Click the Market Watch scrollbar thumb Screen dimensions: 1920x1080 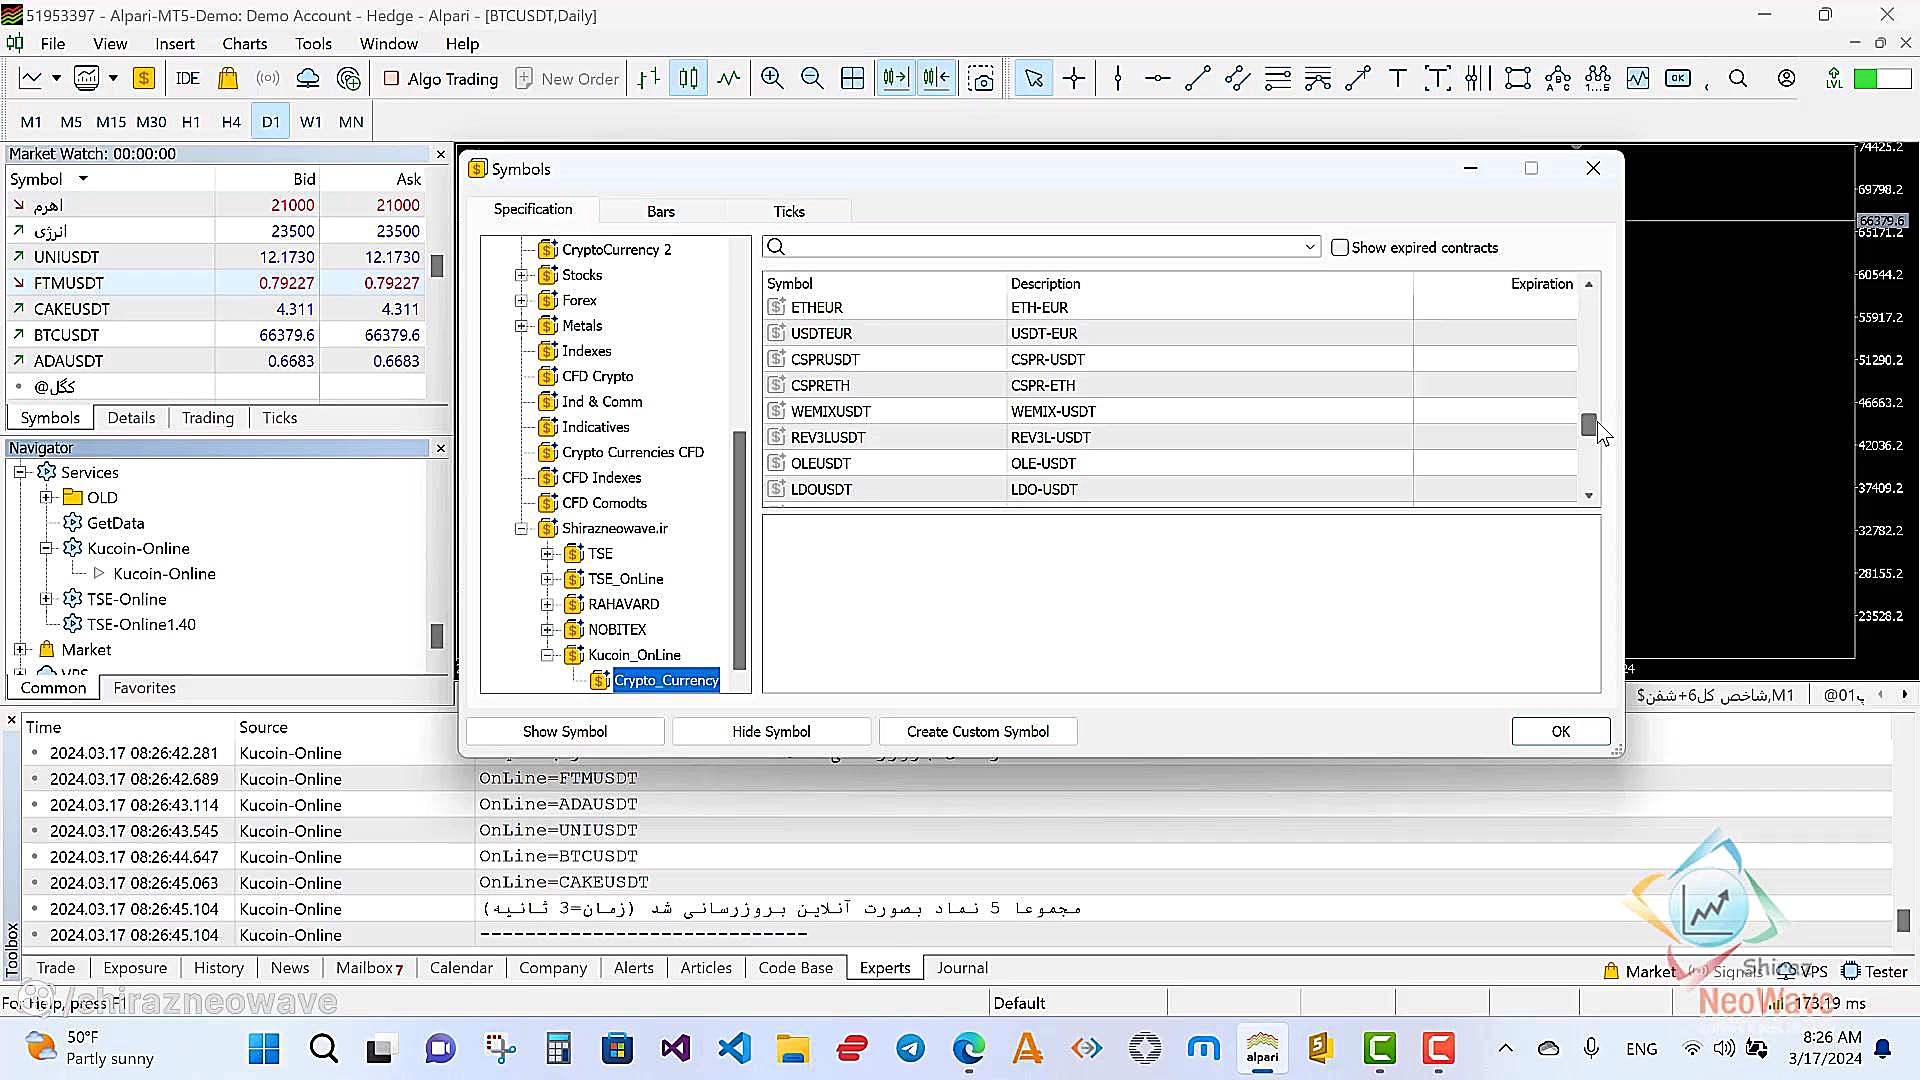coord(437,266)
